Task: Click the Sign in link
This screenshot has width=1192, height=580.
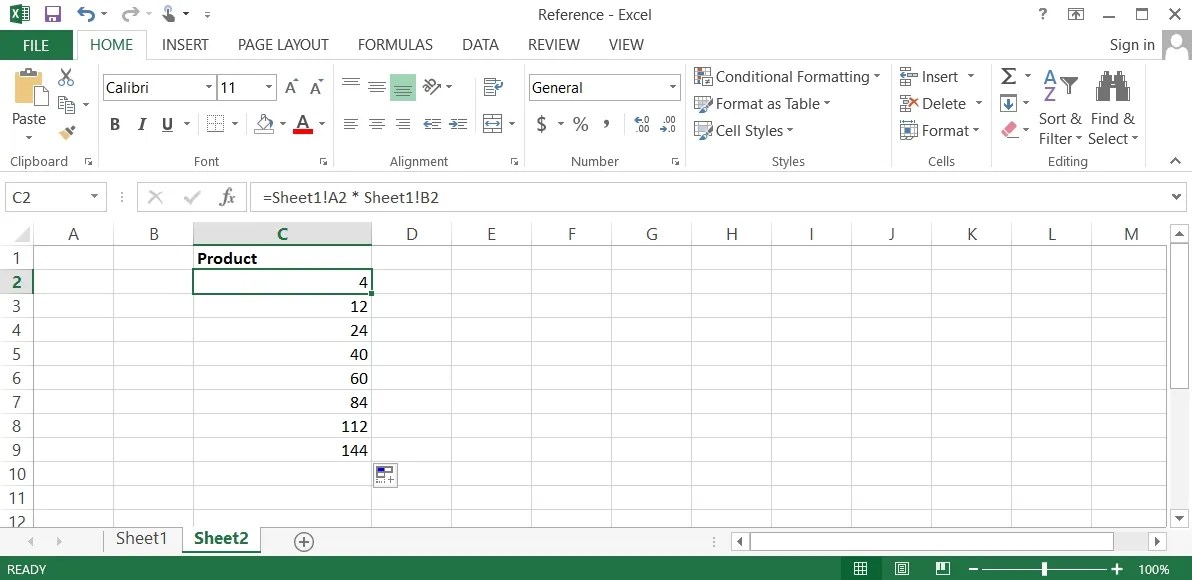Action: click(x=1131, y=44)
